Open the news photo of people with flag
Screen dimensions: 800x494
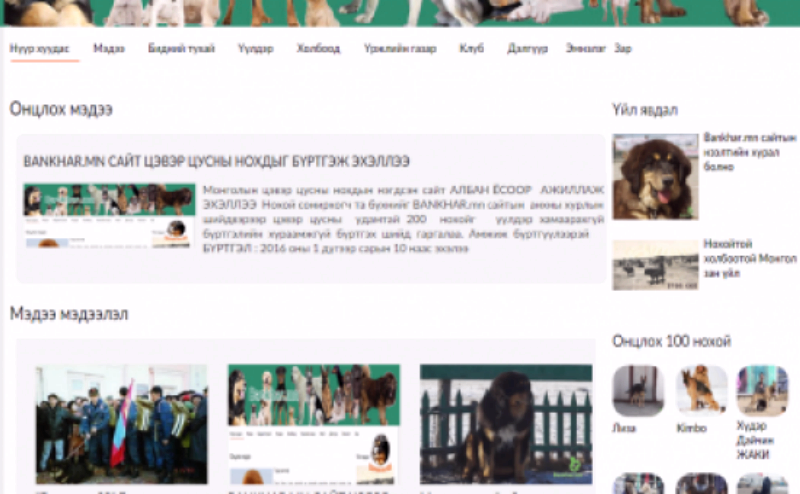121,424
